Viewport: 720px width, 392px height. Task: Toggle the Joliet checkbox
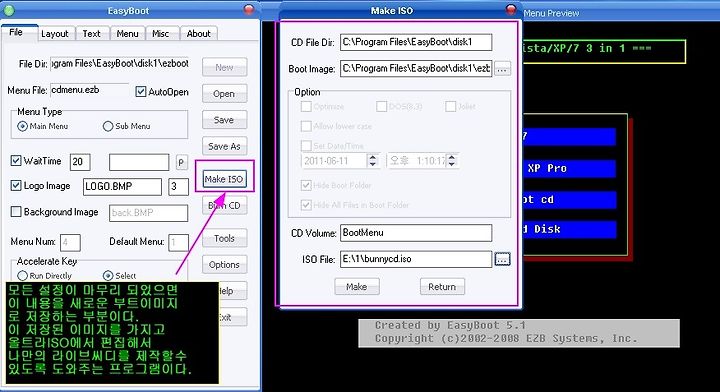coord(450,106)
